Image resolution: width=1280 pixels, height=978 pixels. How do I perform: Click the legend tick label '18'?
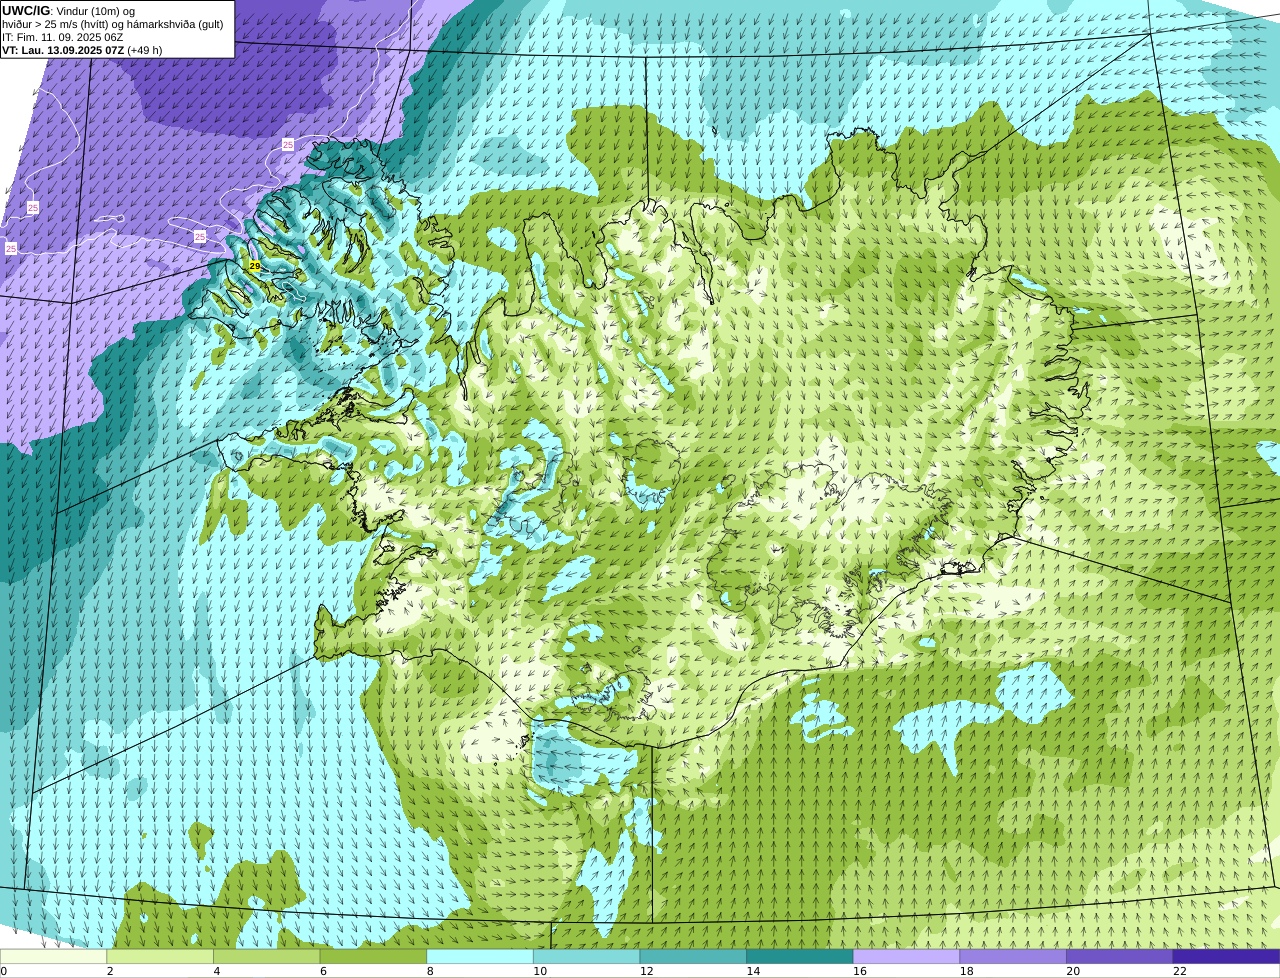pyautogui.click(x=966, y=971)
